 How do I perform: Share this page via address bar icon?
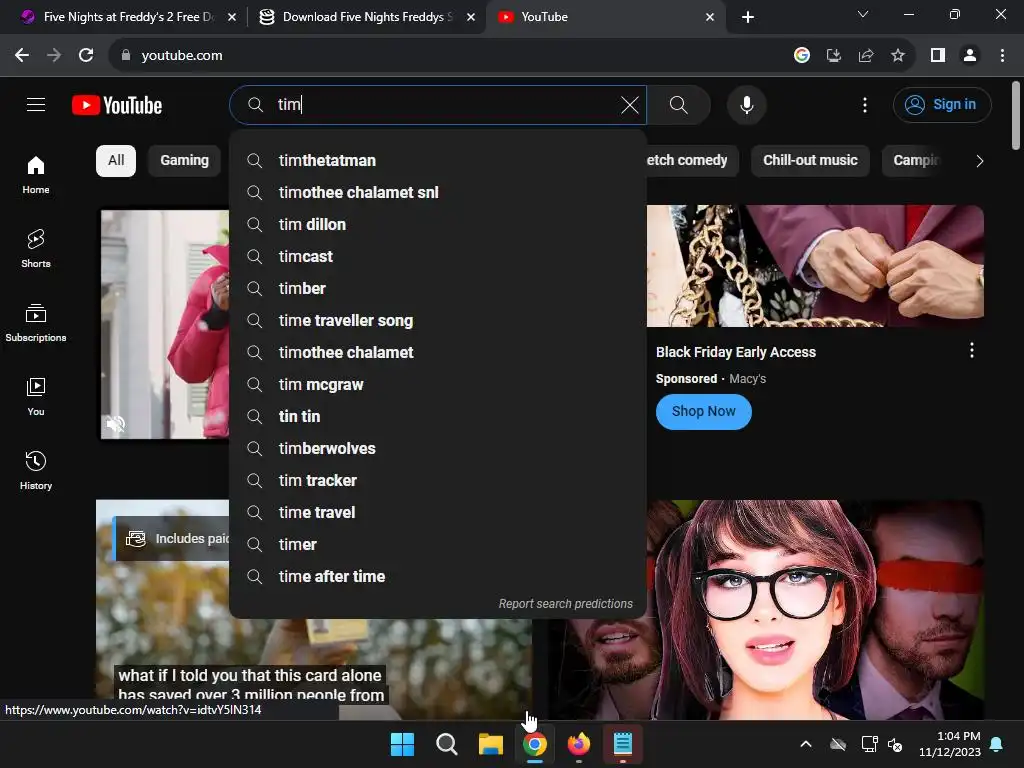pos(866,56)
